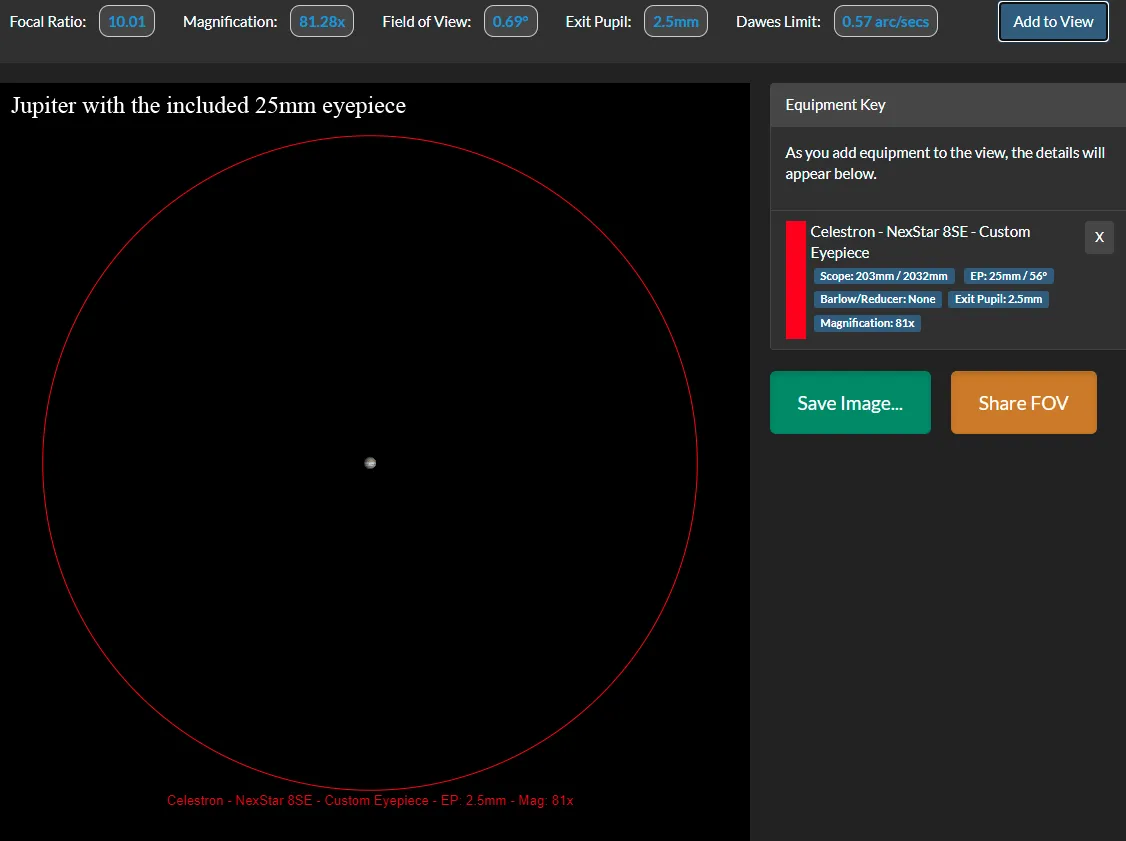1126x841 pixels.
Task: Click the red equipment color swatch
Action: [795, 279]
